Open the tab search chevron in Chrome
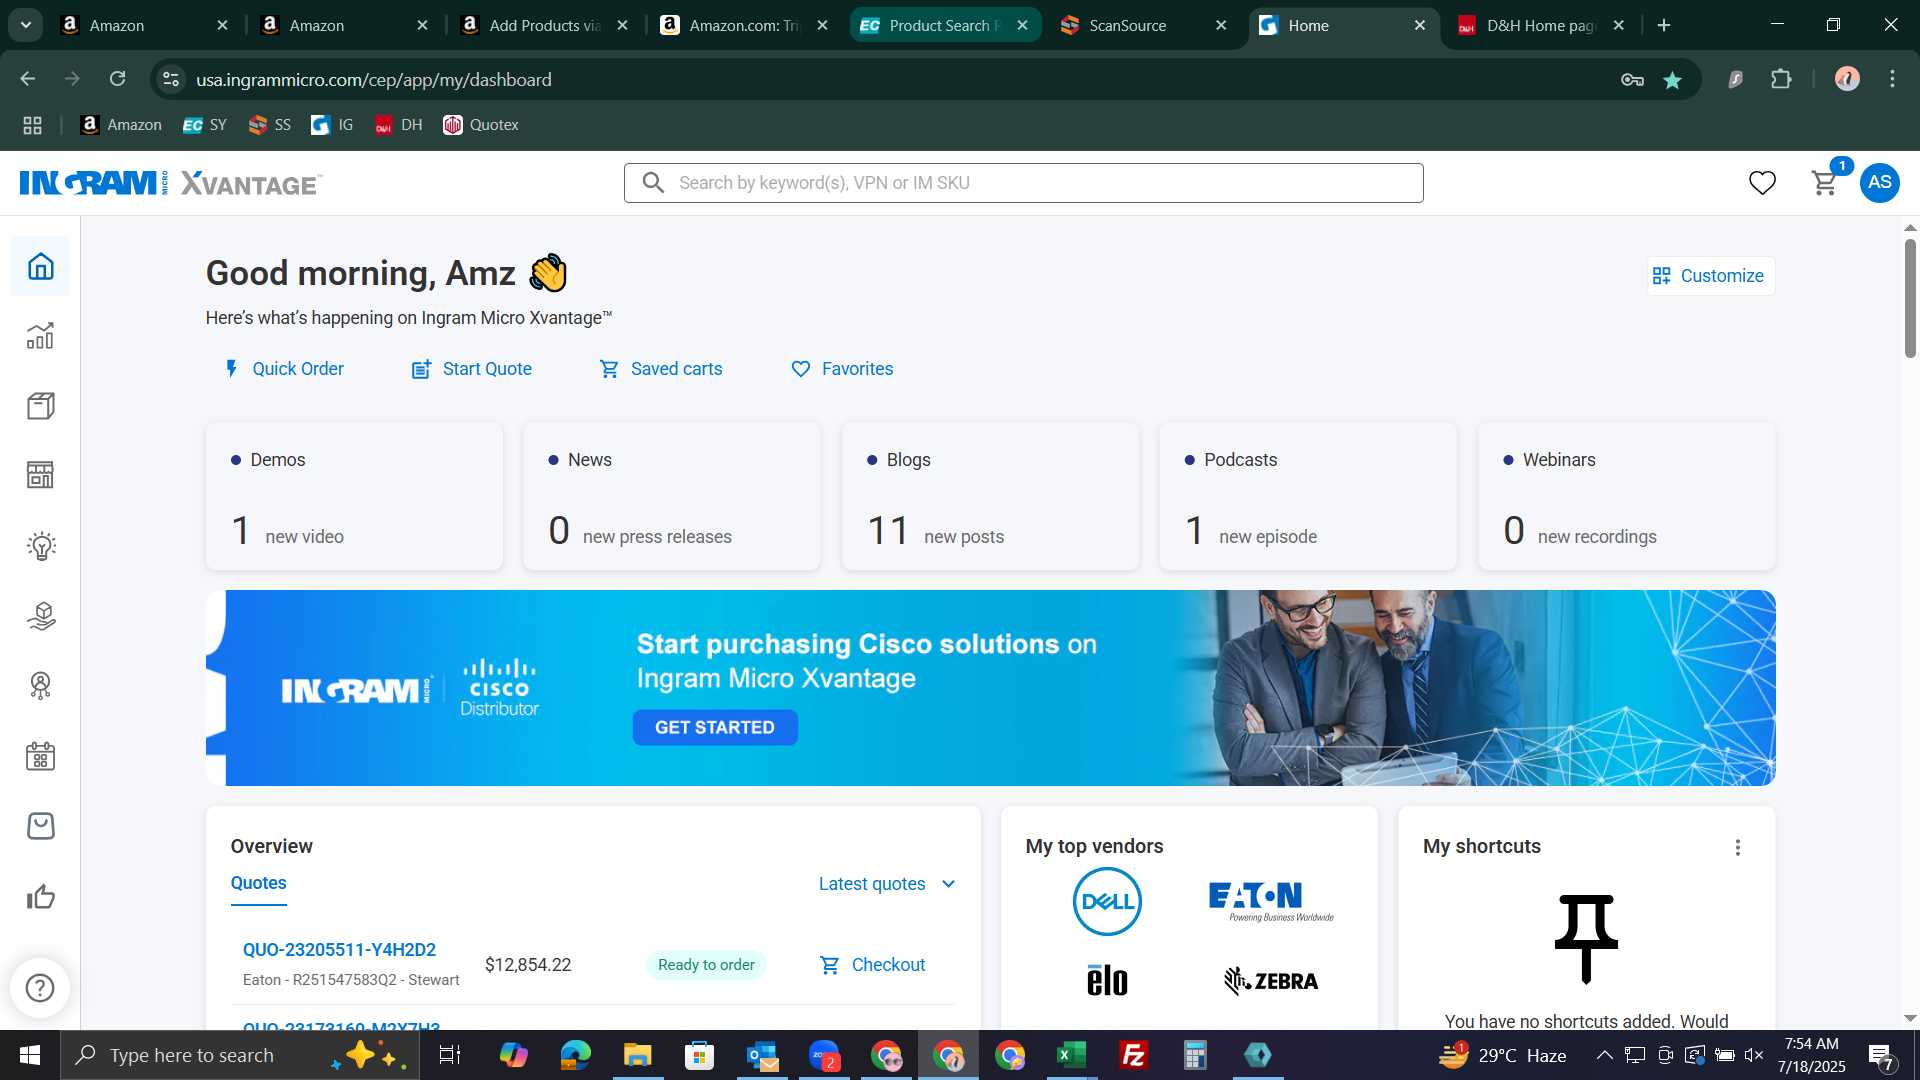The image size is (1920, 1080). click(26, 25)
